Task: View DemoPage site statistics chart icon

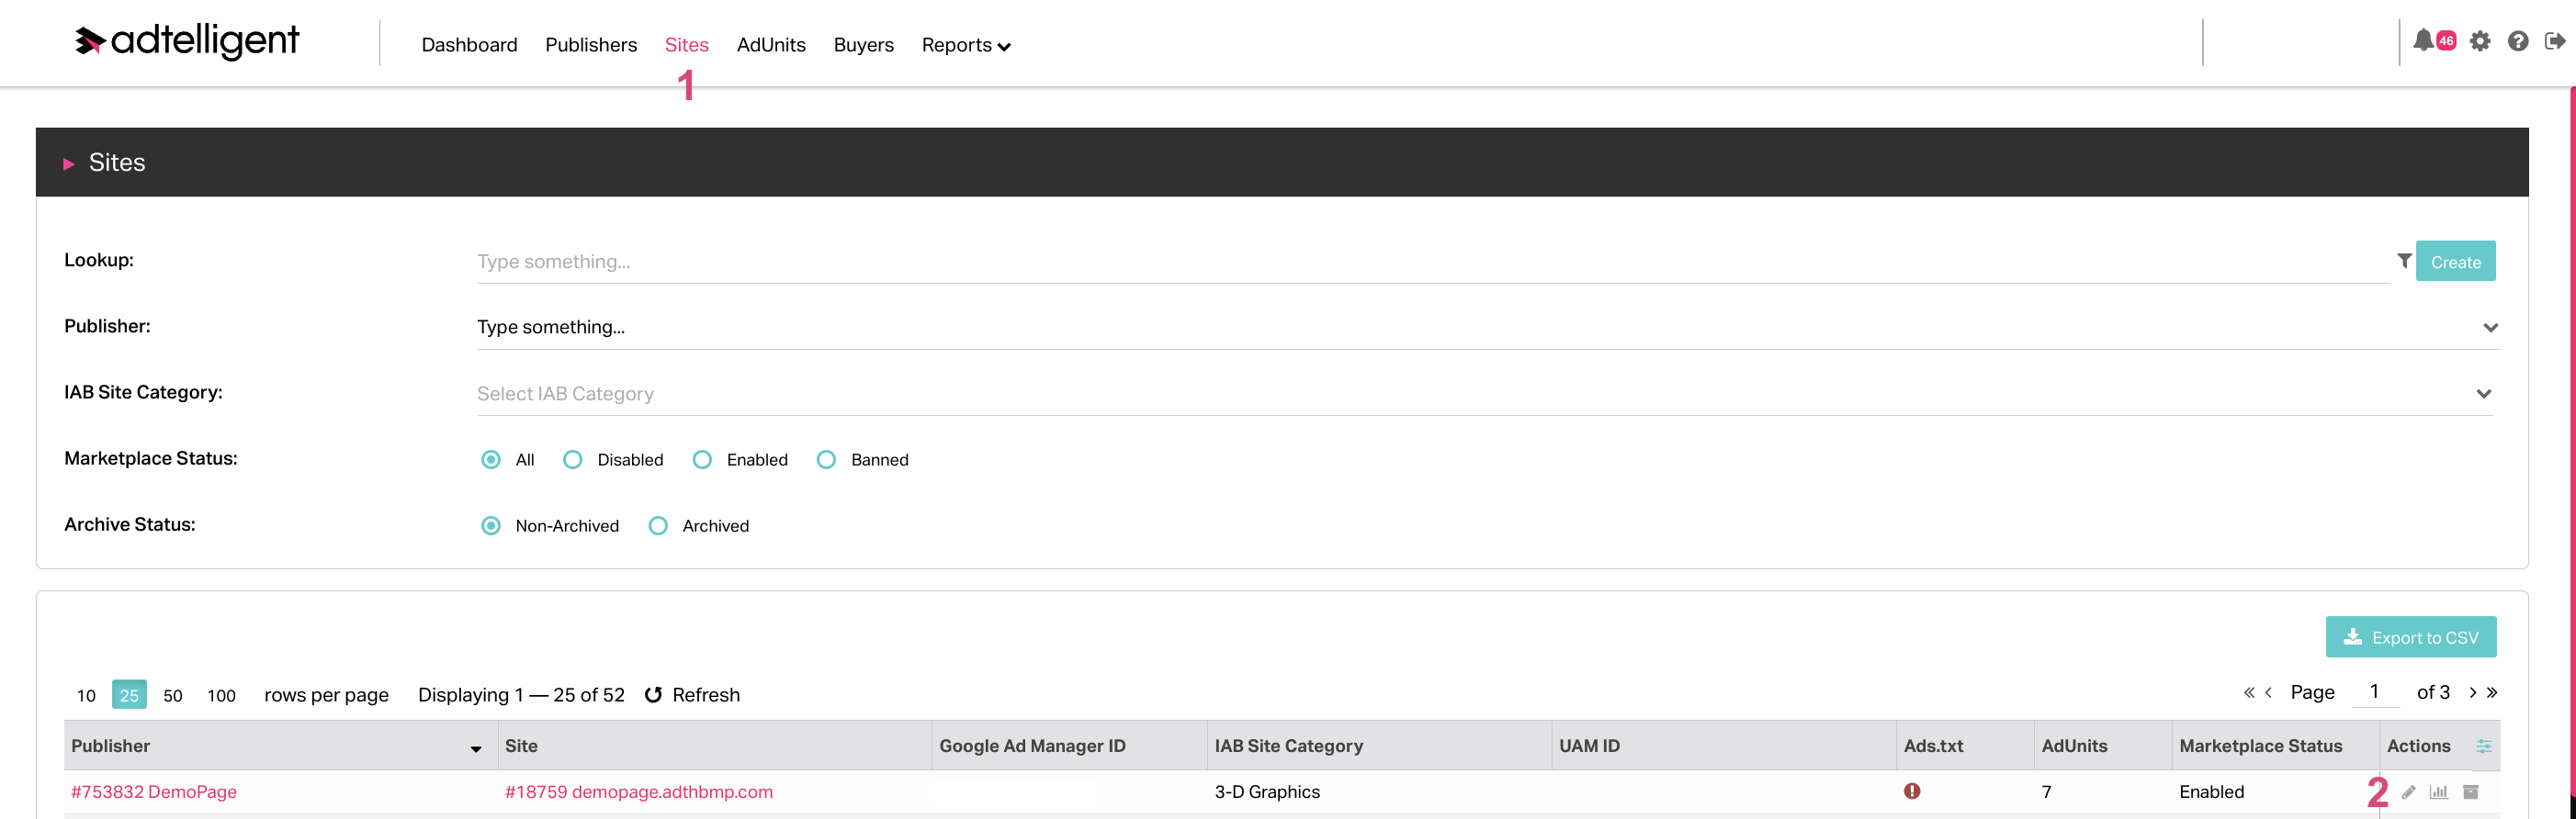Action: 2439,792
